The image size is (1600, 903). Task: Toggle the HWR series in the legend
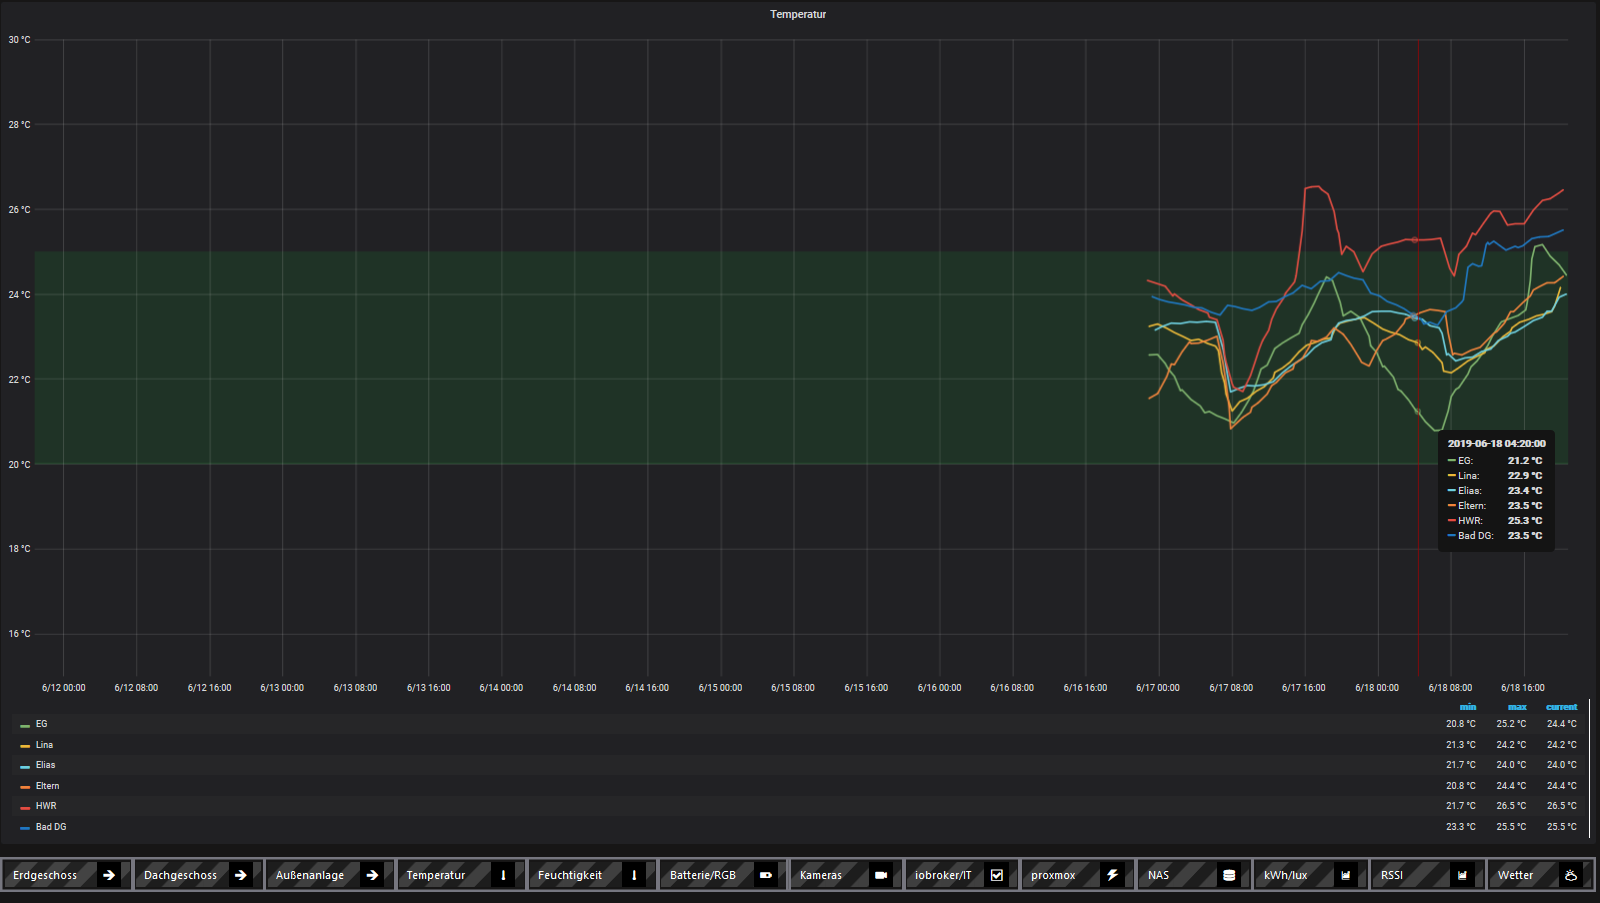pos(46,806)
